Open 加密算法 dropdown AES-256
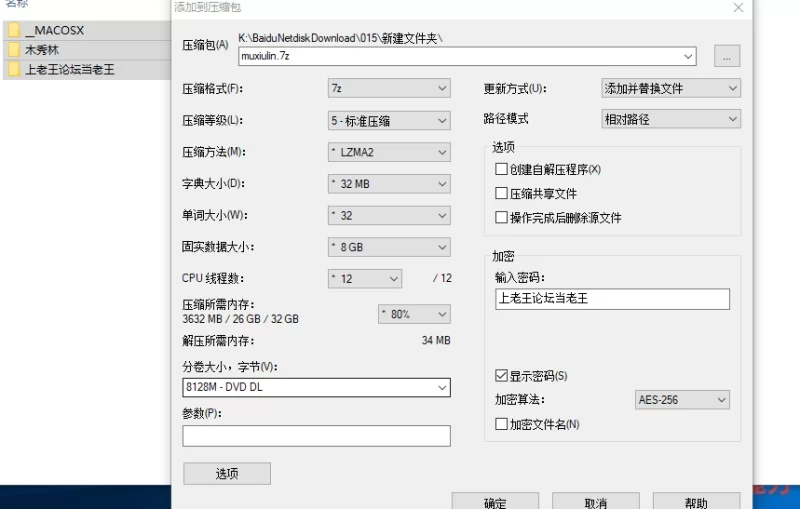Viewport: 800px width, 509px height. coord(682,400)
